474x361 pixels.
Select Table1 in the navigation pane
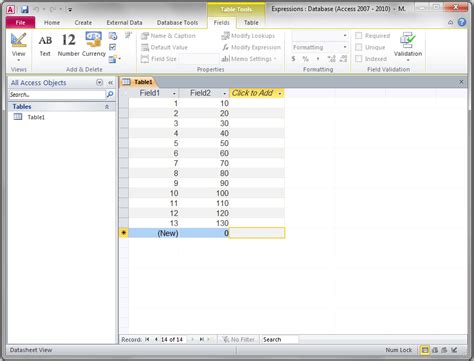(x=36, y=117)
